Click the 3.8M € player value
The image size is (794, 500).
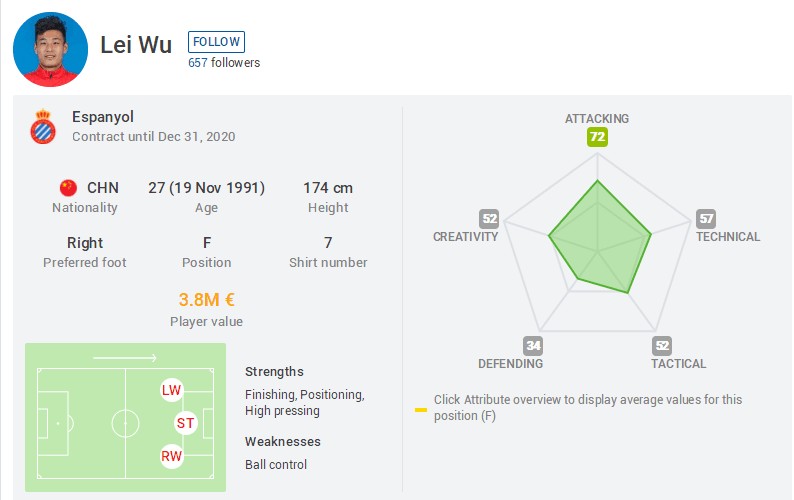click(x=206, y=300)
